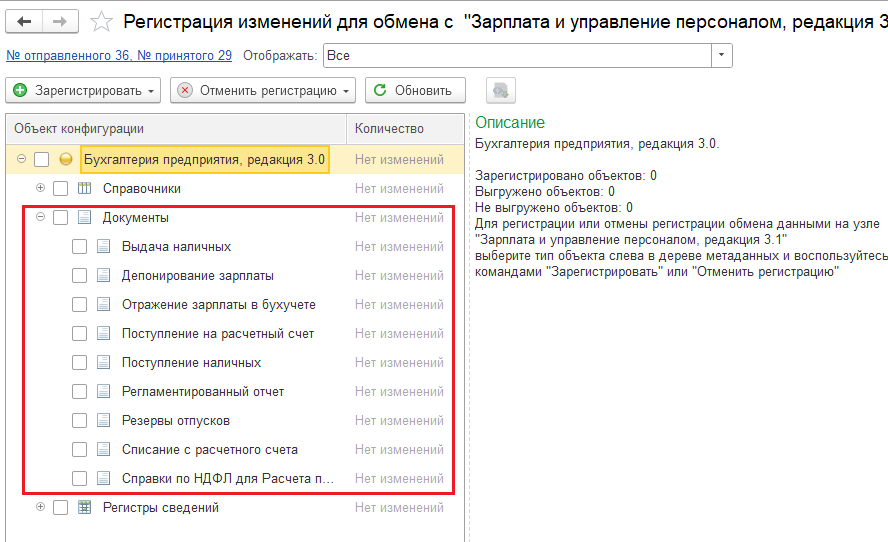Collapse the Документы tree node
Image resolution: width=888 pixels, height=542 pixels.
click(40, 216)
